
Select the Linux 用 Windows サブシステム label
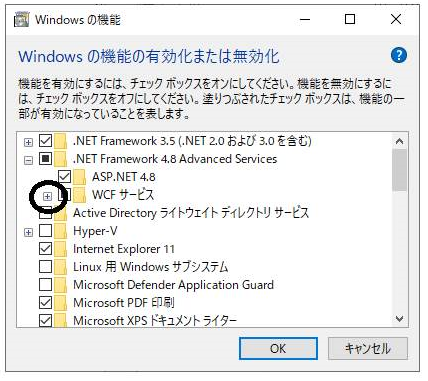tap(151, 267)
